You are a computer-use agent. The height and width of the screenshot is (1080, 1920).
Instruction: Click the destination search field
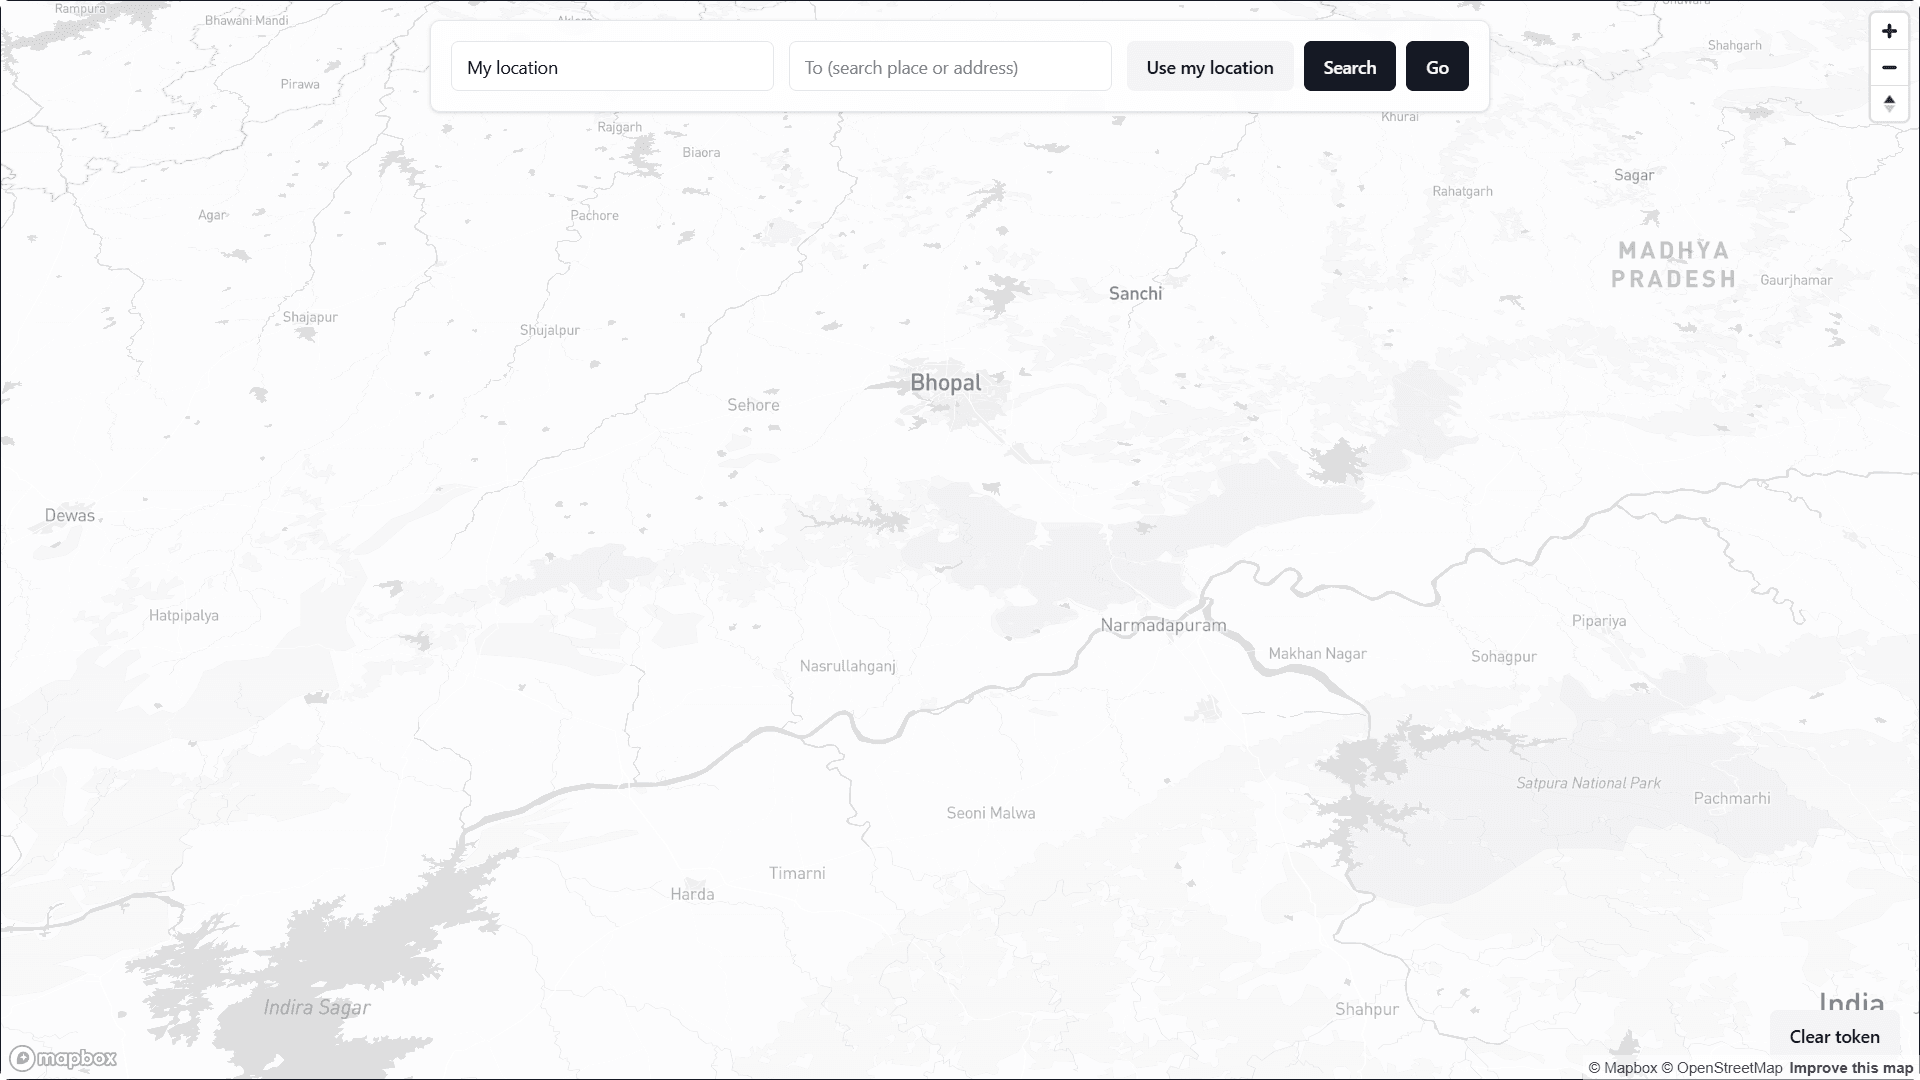[949, 66]
